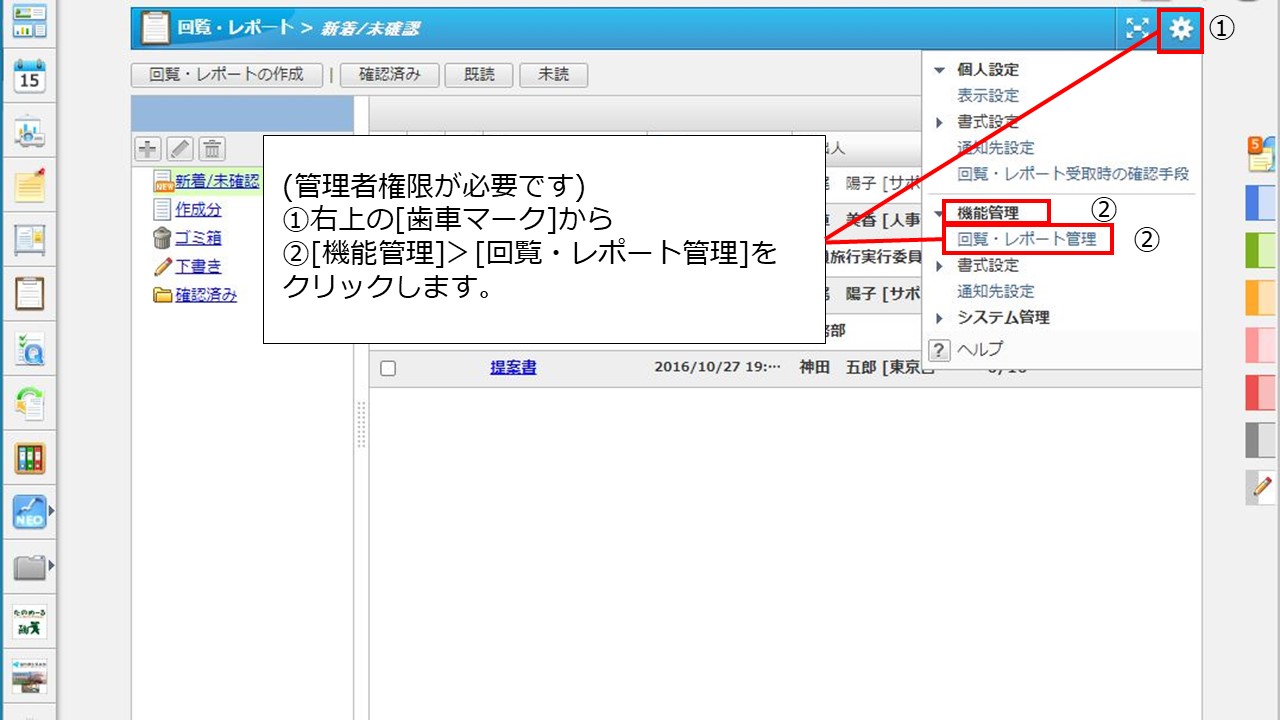The width and height of the screenshot is (1280, 720).
Task: Expand 書式設定 under 個人設定
Action: coord(938,122)
